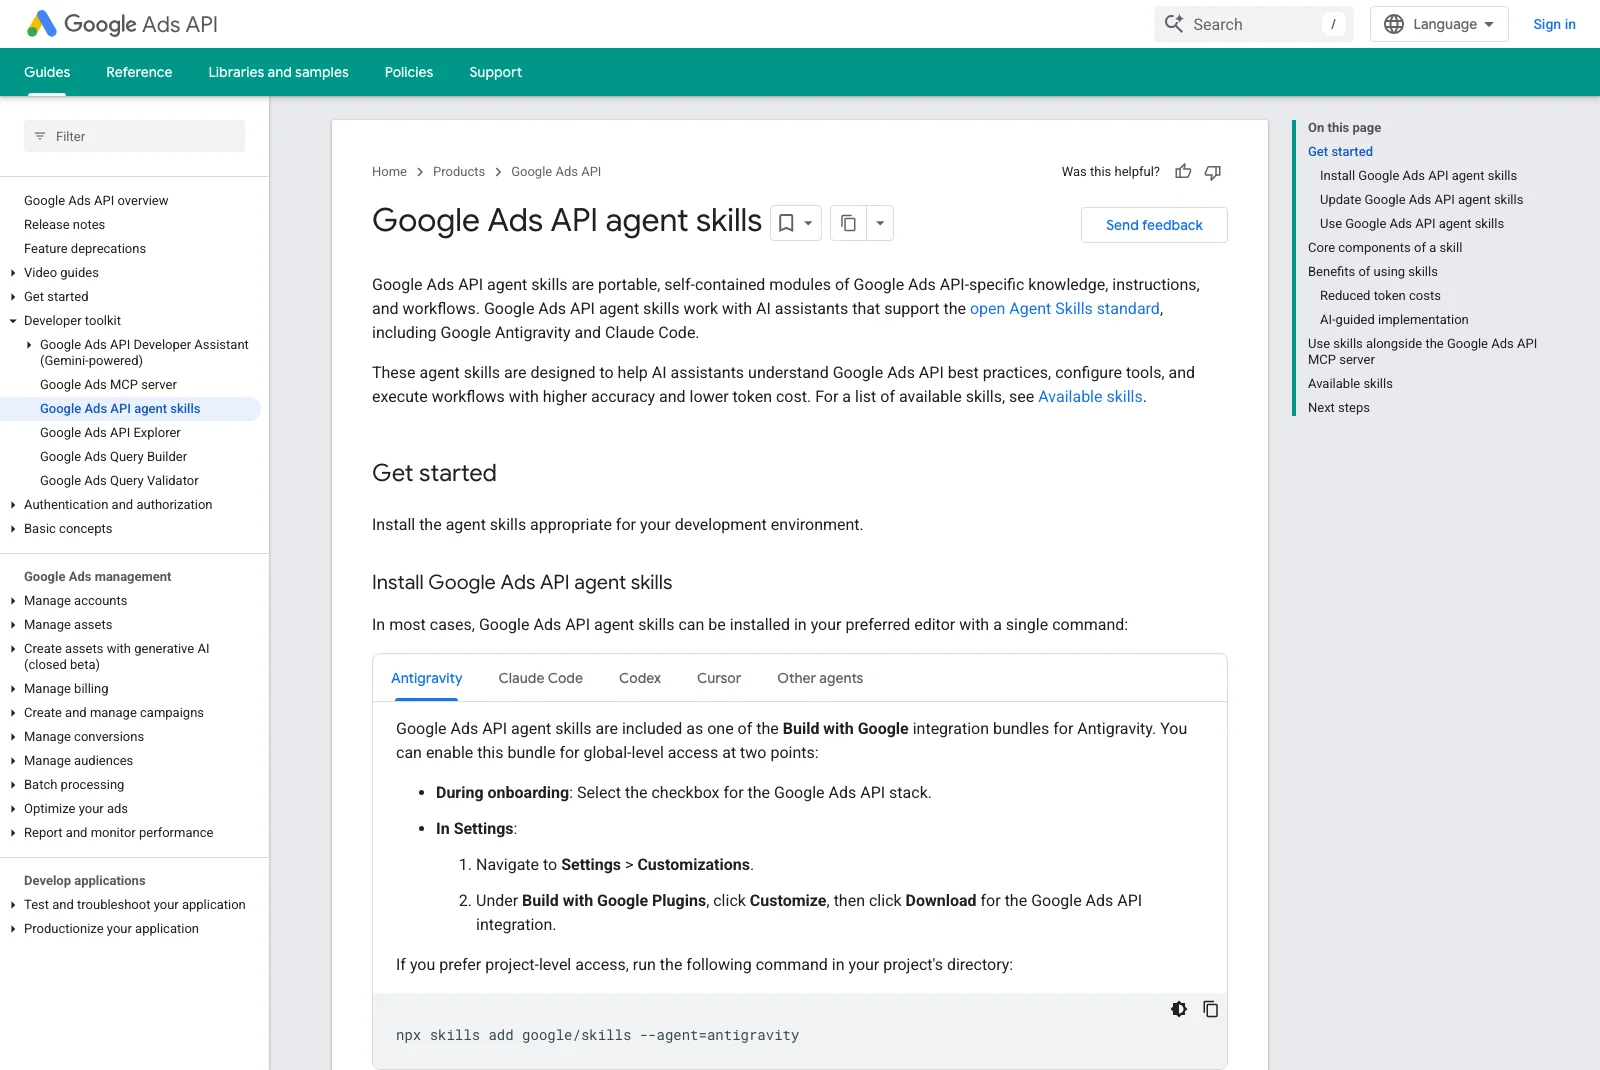Open the copy page dropdown arrow
Viewport: 1600px width, 1070px height.
click(880, 223)
